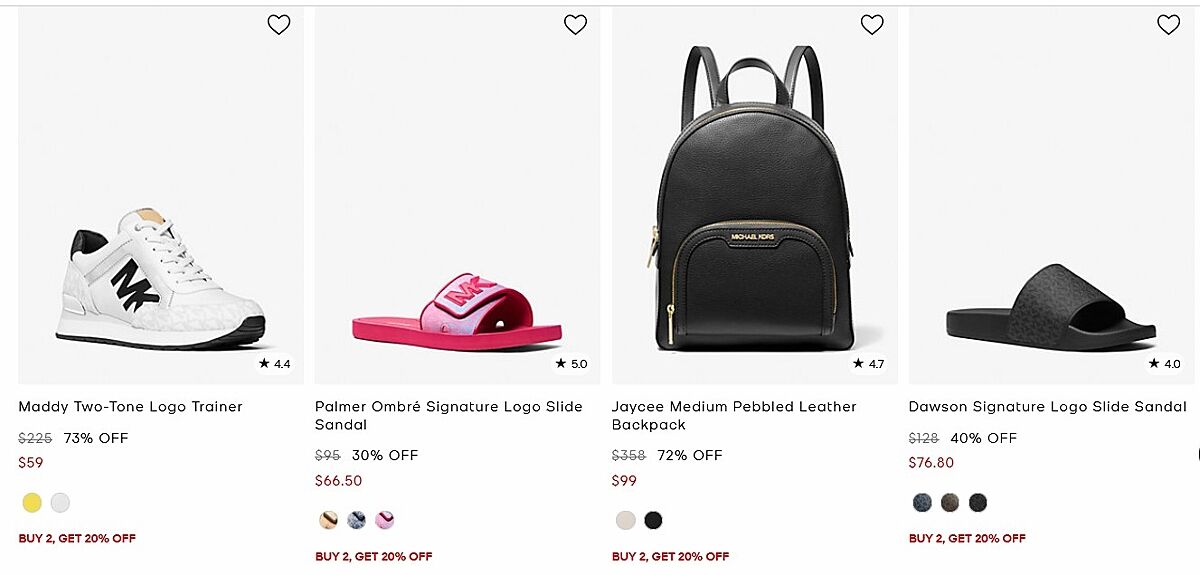Click heart icon on Jaycee Backpack
The height and width of the screenshot is (575, 1200).
pyautogui.click(x=872, y=25)
